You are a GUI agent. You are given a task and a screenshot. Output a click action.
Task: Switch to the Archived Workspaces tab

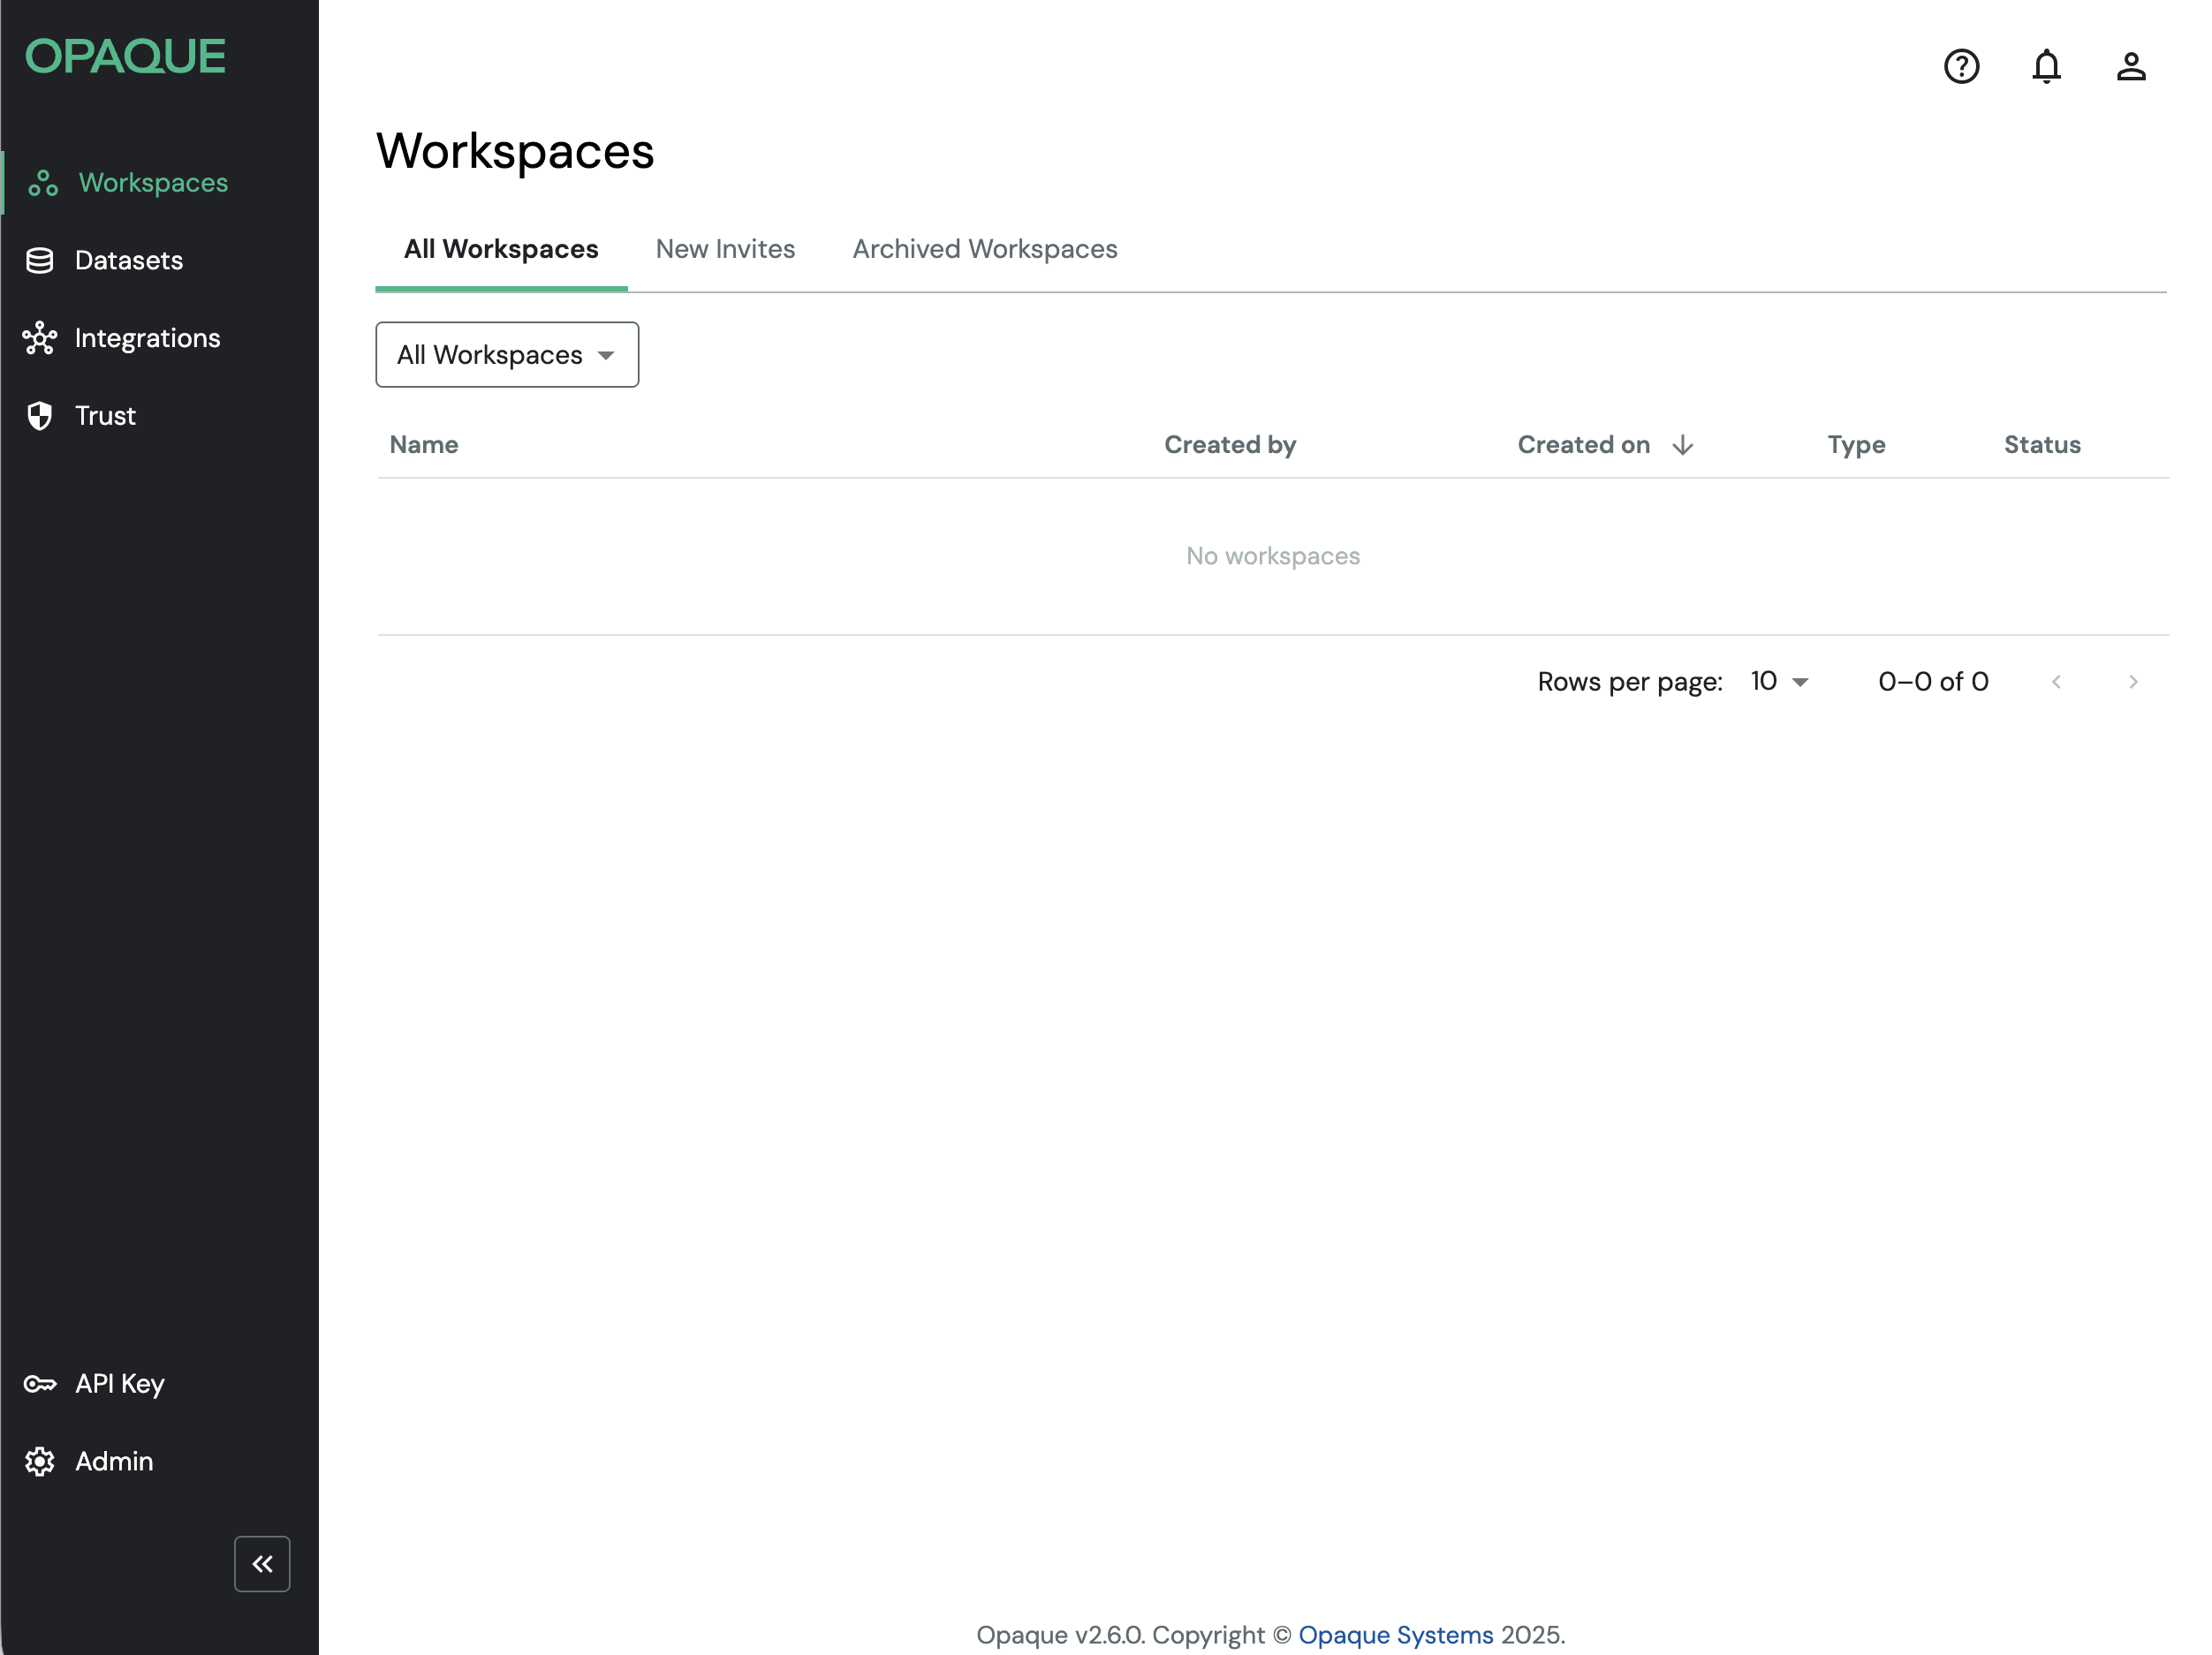pyautogui.click(x=984, y=249)
